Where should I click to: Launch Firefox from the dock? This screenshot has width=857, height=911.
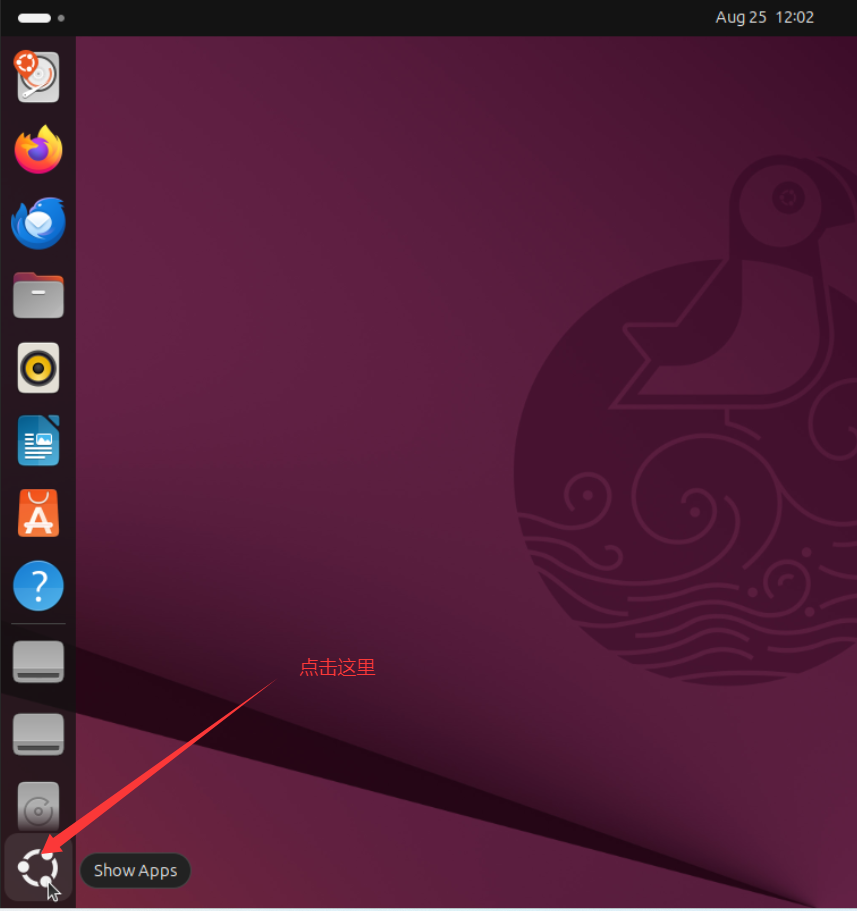tap(38, 149)
